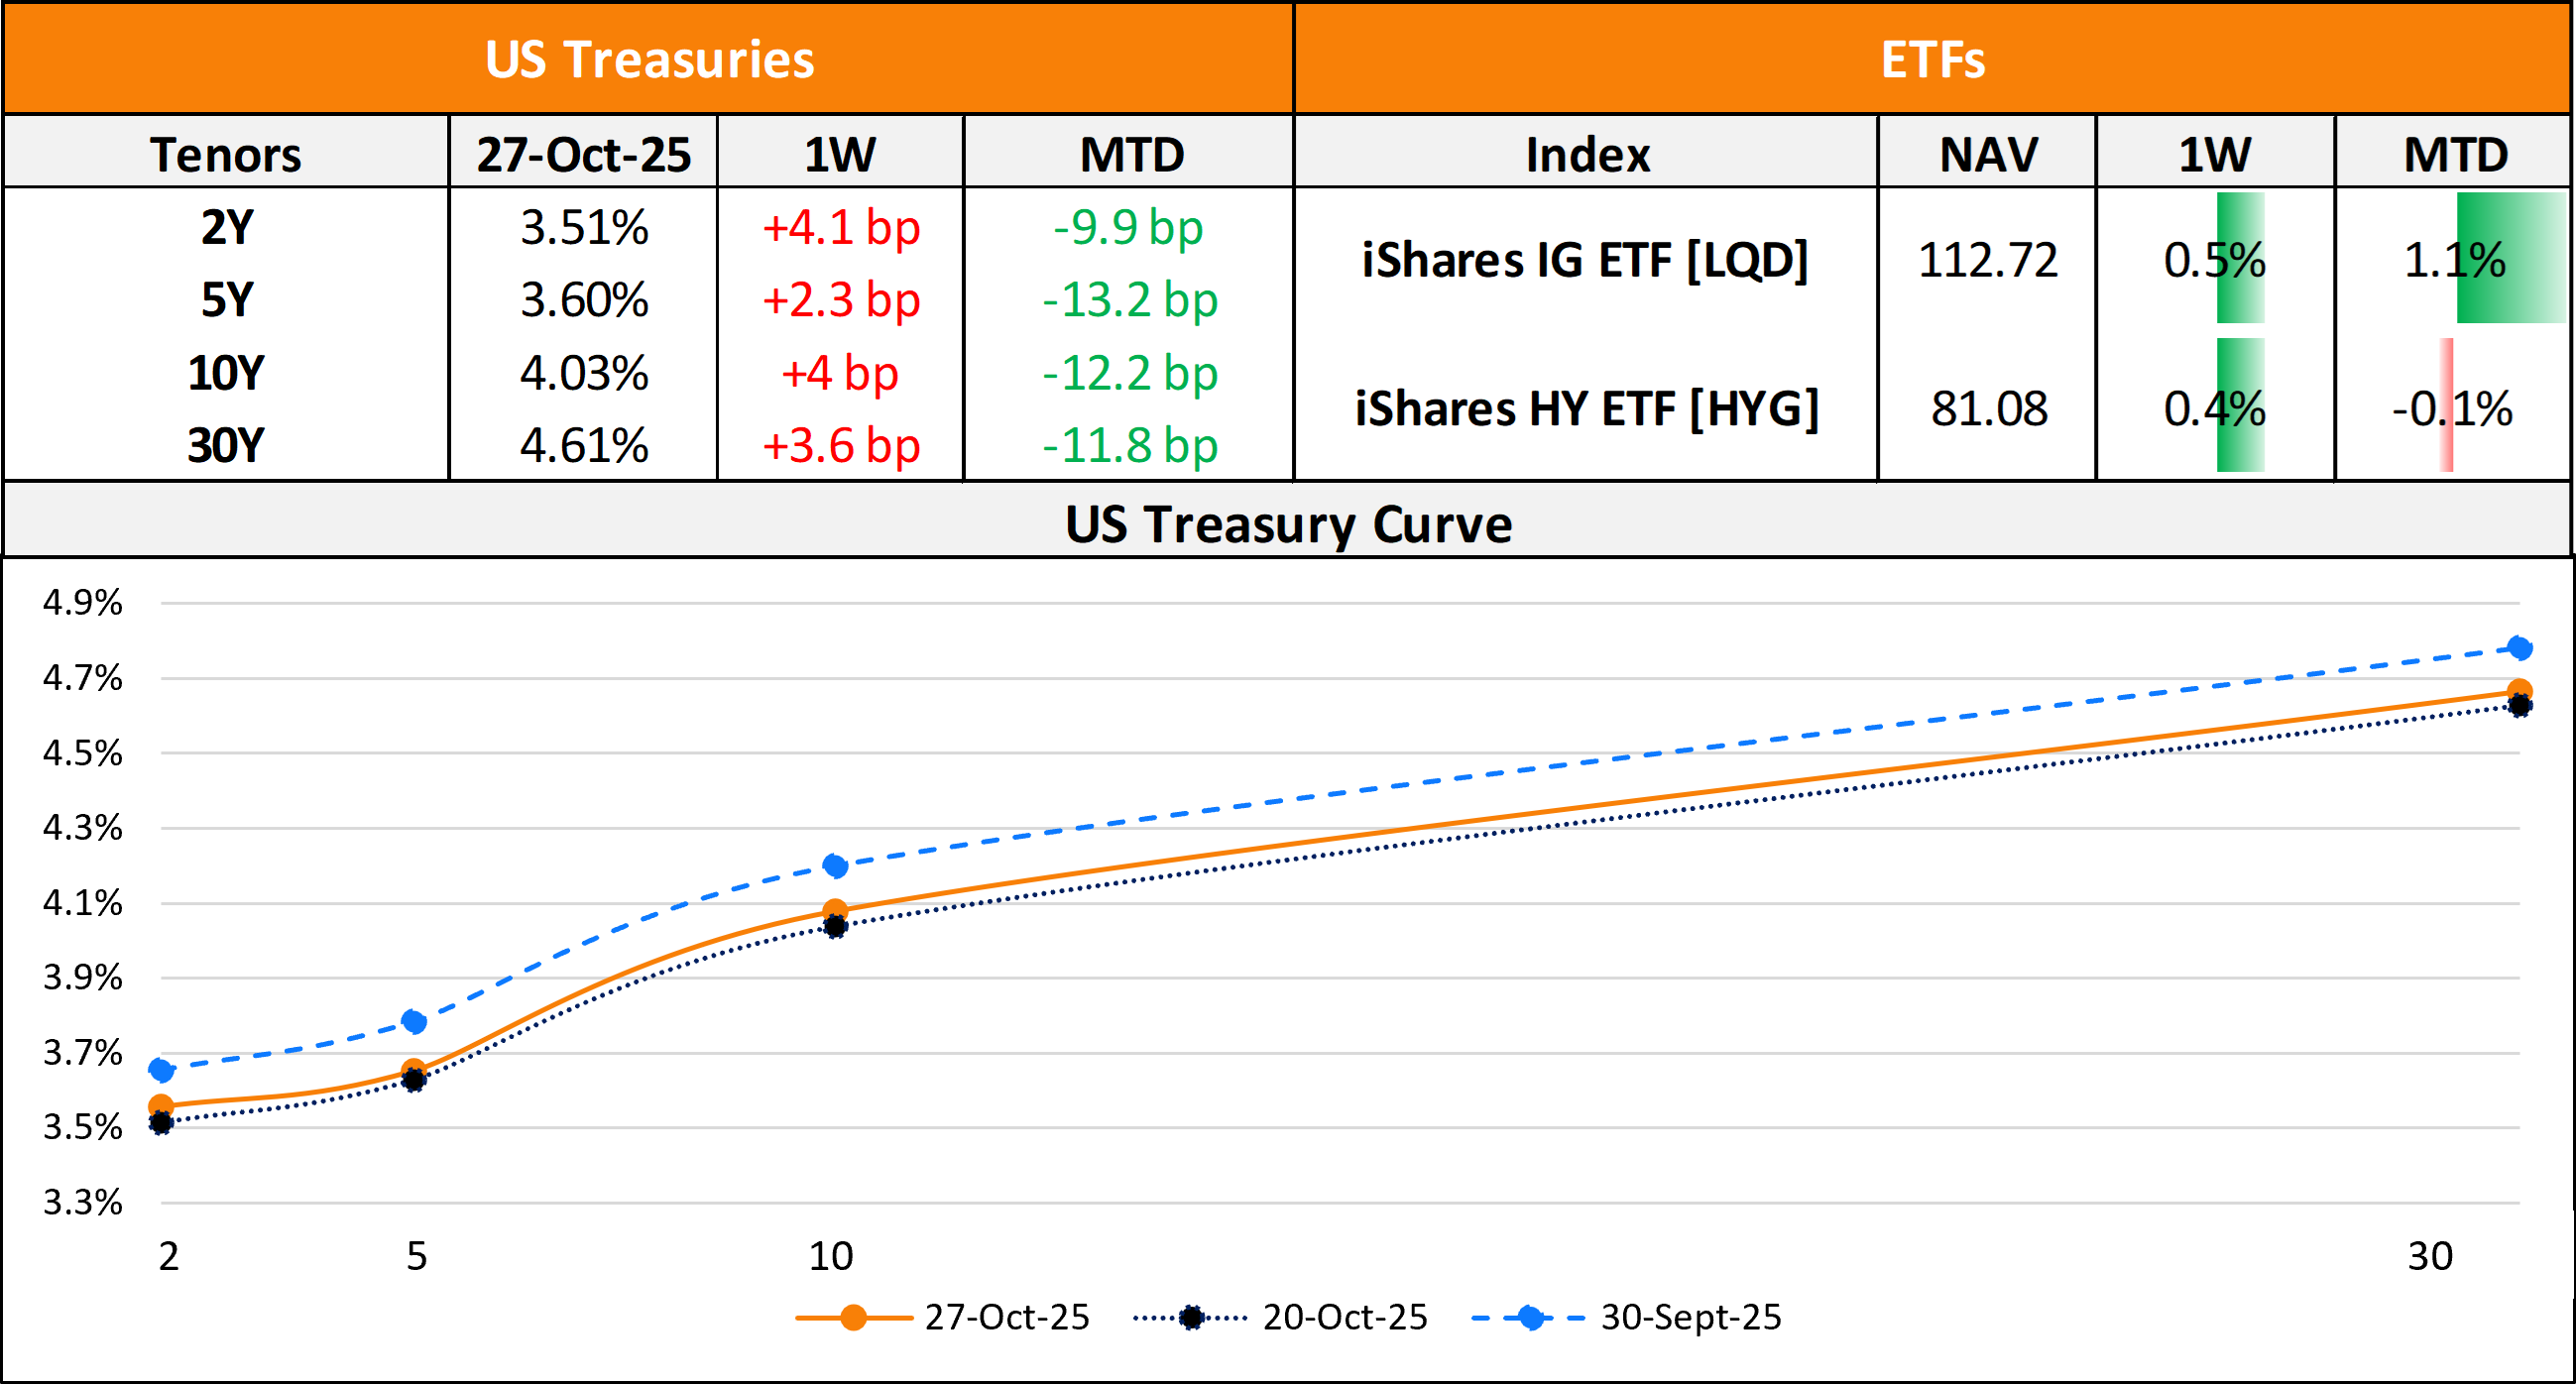
Task: Click the black 20-Oct-25 legend marker
Action: [x=1190, y=1318]
